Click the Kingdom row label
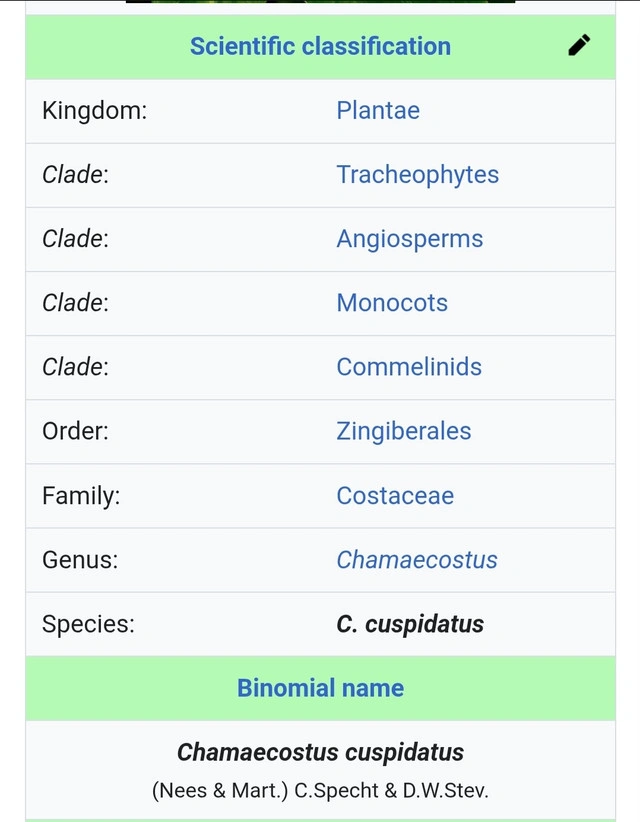 tap(94, 110)
